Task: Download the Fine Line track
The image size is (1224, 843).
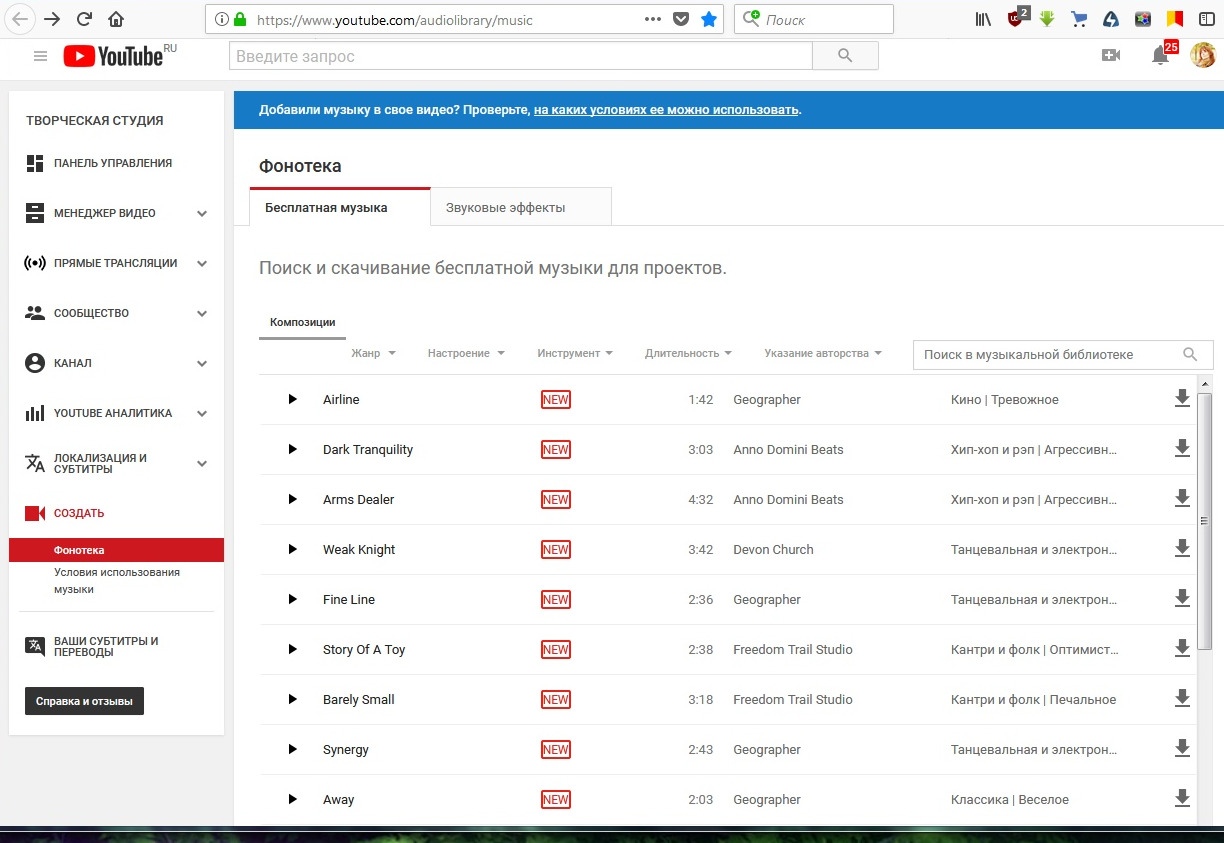Action: (1182, 599)
